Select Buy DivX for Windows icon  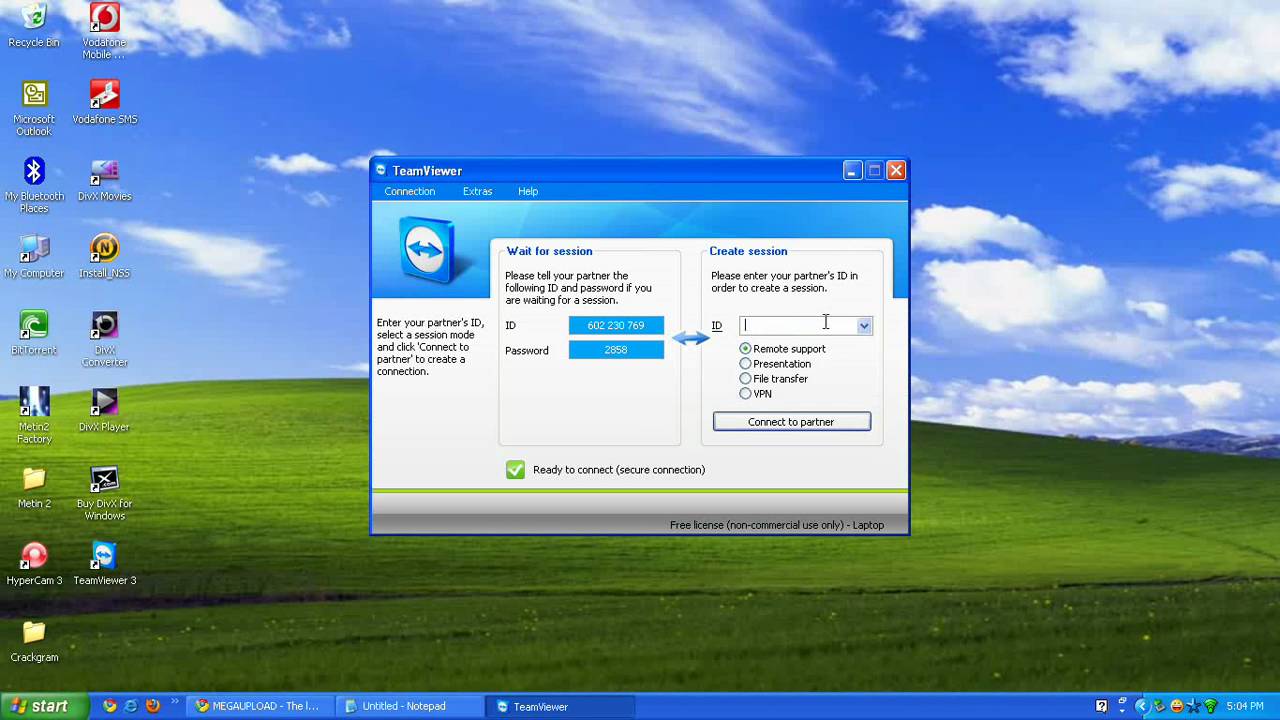pyautogui.click(x=104, y=494)
